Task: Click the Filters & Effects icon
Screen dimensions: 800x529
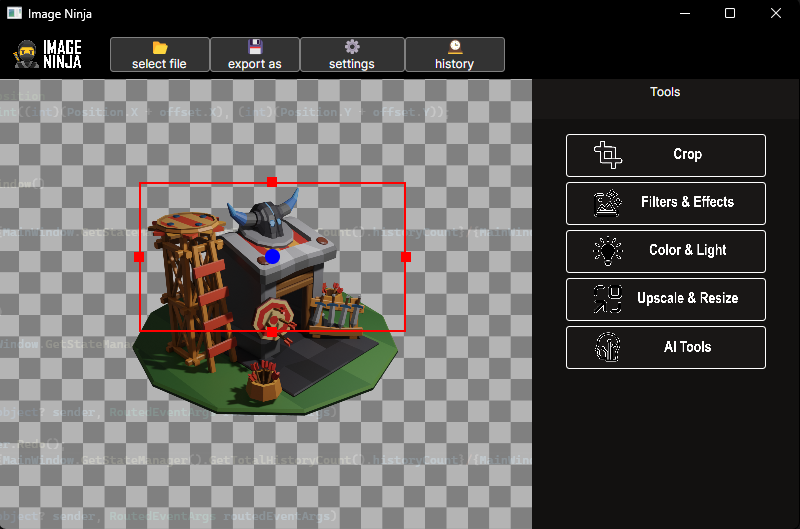Action: pos(608,203)
